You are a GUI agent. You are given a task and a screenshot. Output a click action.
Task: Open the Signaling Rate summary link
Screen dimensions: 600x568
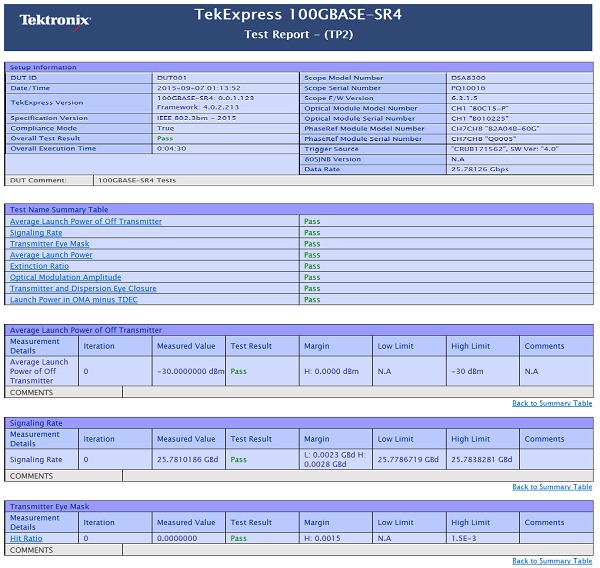(35, 232)
